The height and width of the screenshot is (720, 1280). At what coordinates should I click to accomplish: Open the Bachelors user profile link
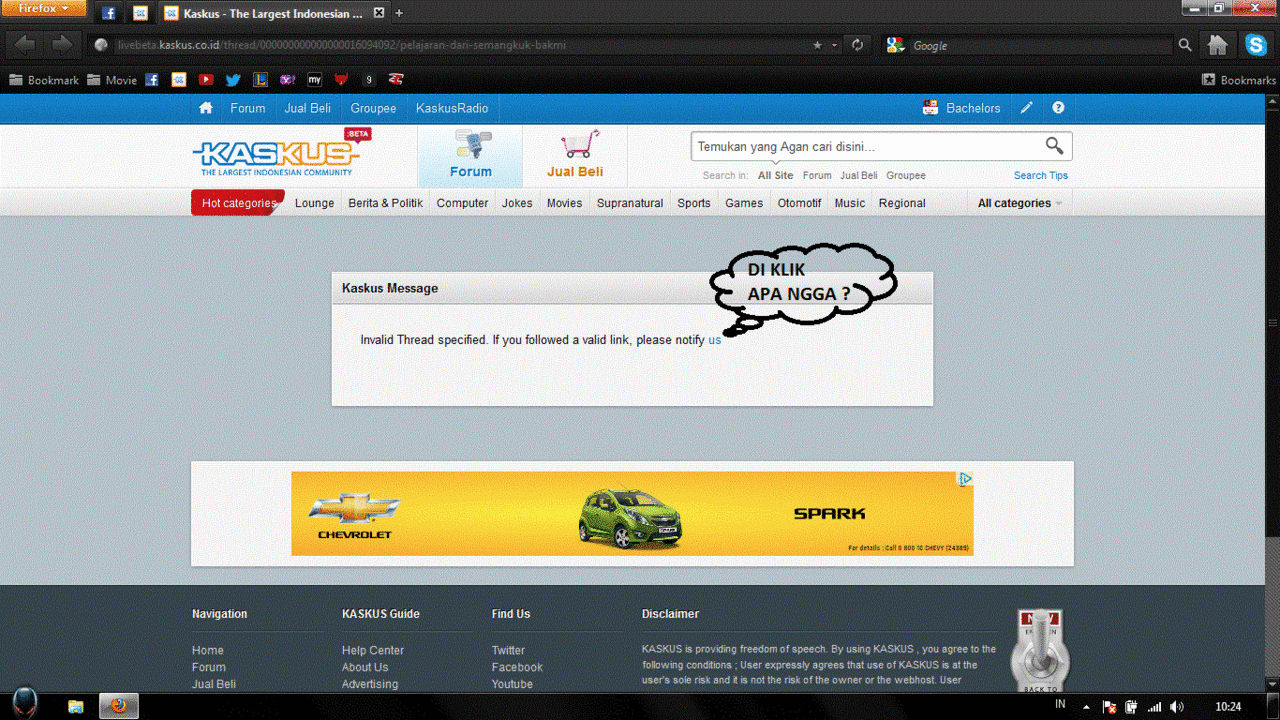tap(961, 108)
